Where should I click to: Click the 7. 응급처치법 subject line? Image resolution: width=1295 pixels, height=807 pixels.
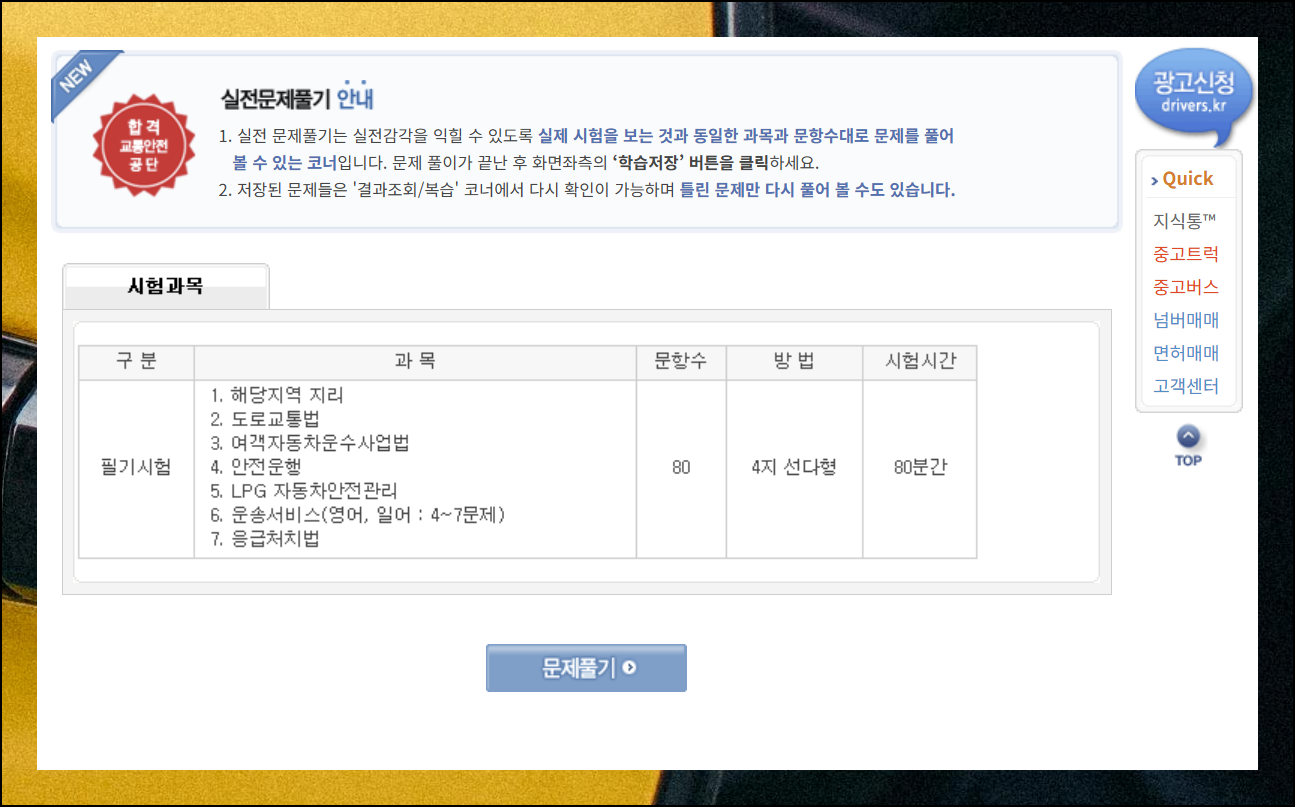tap(265, 540)
